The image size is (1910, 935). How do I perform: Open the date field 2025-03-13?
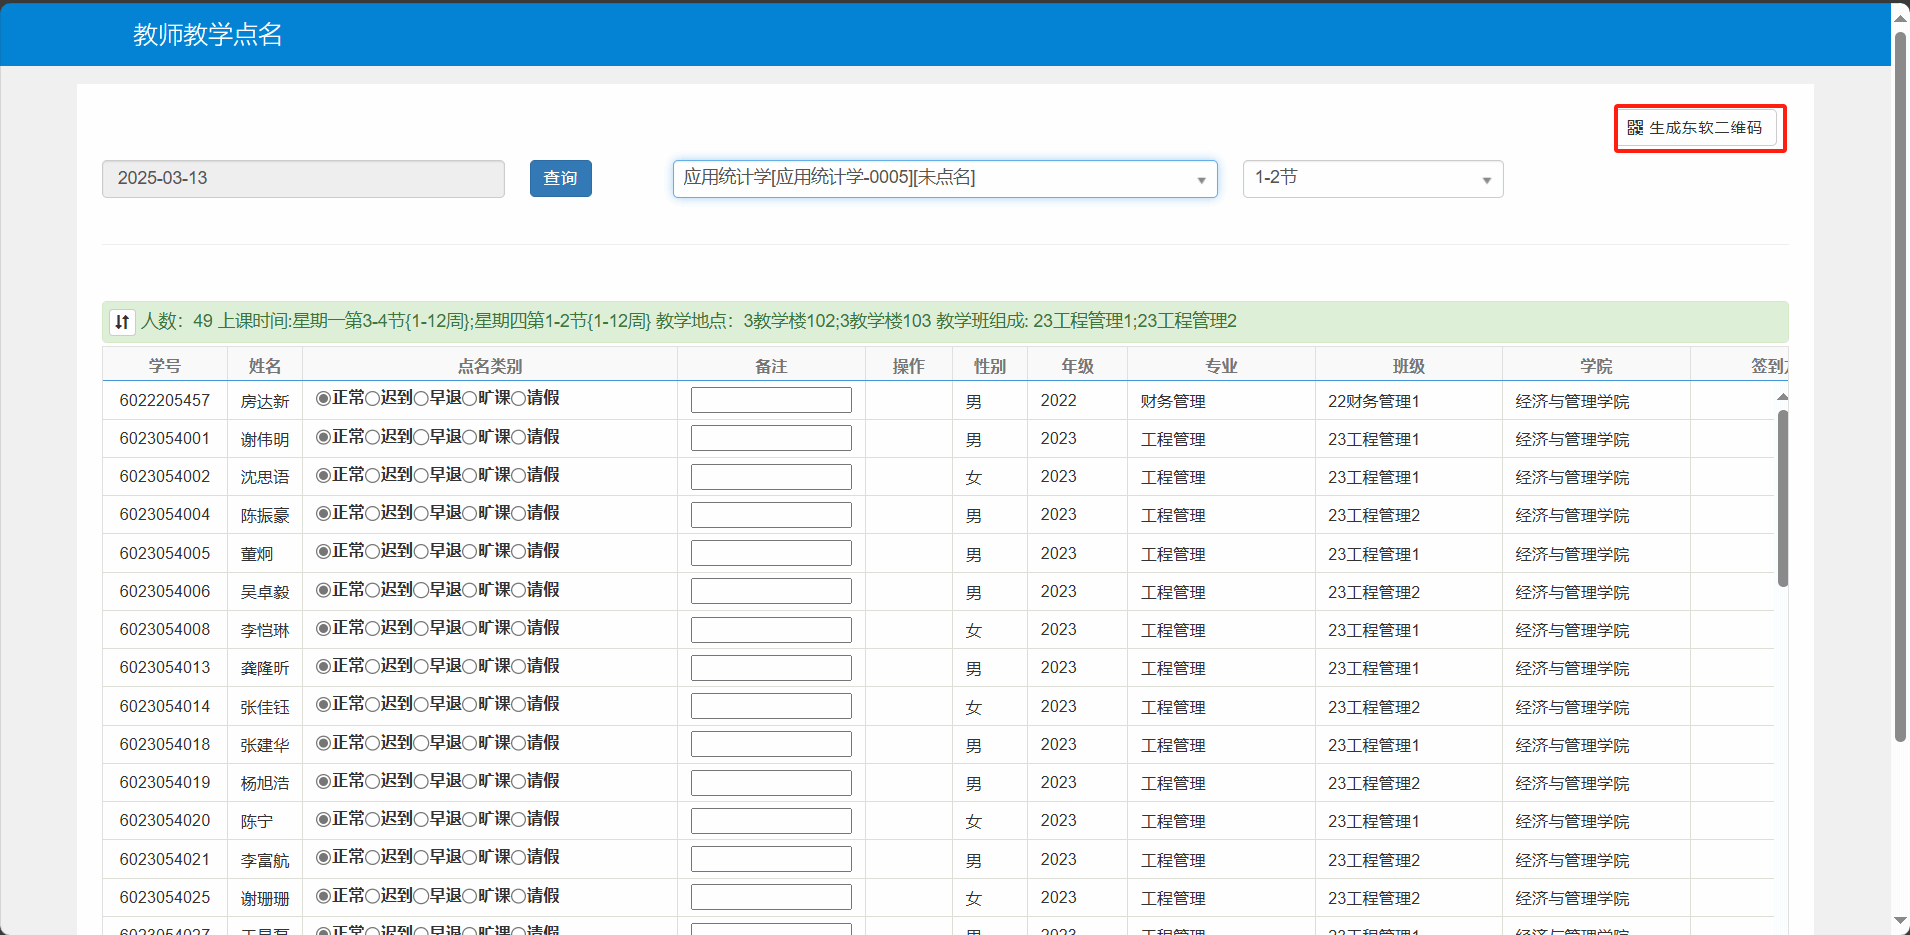point(303,179)
